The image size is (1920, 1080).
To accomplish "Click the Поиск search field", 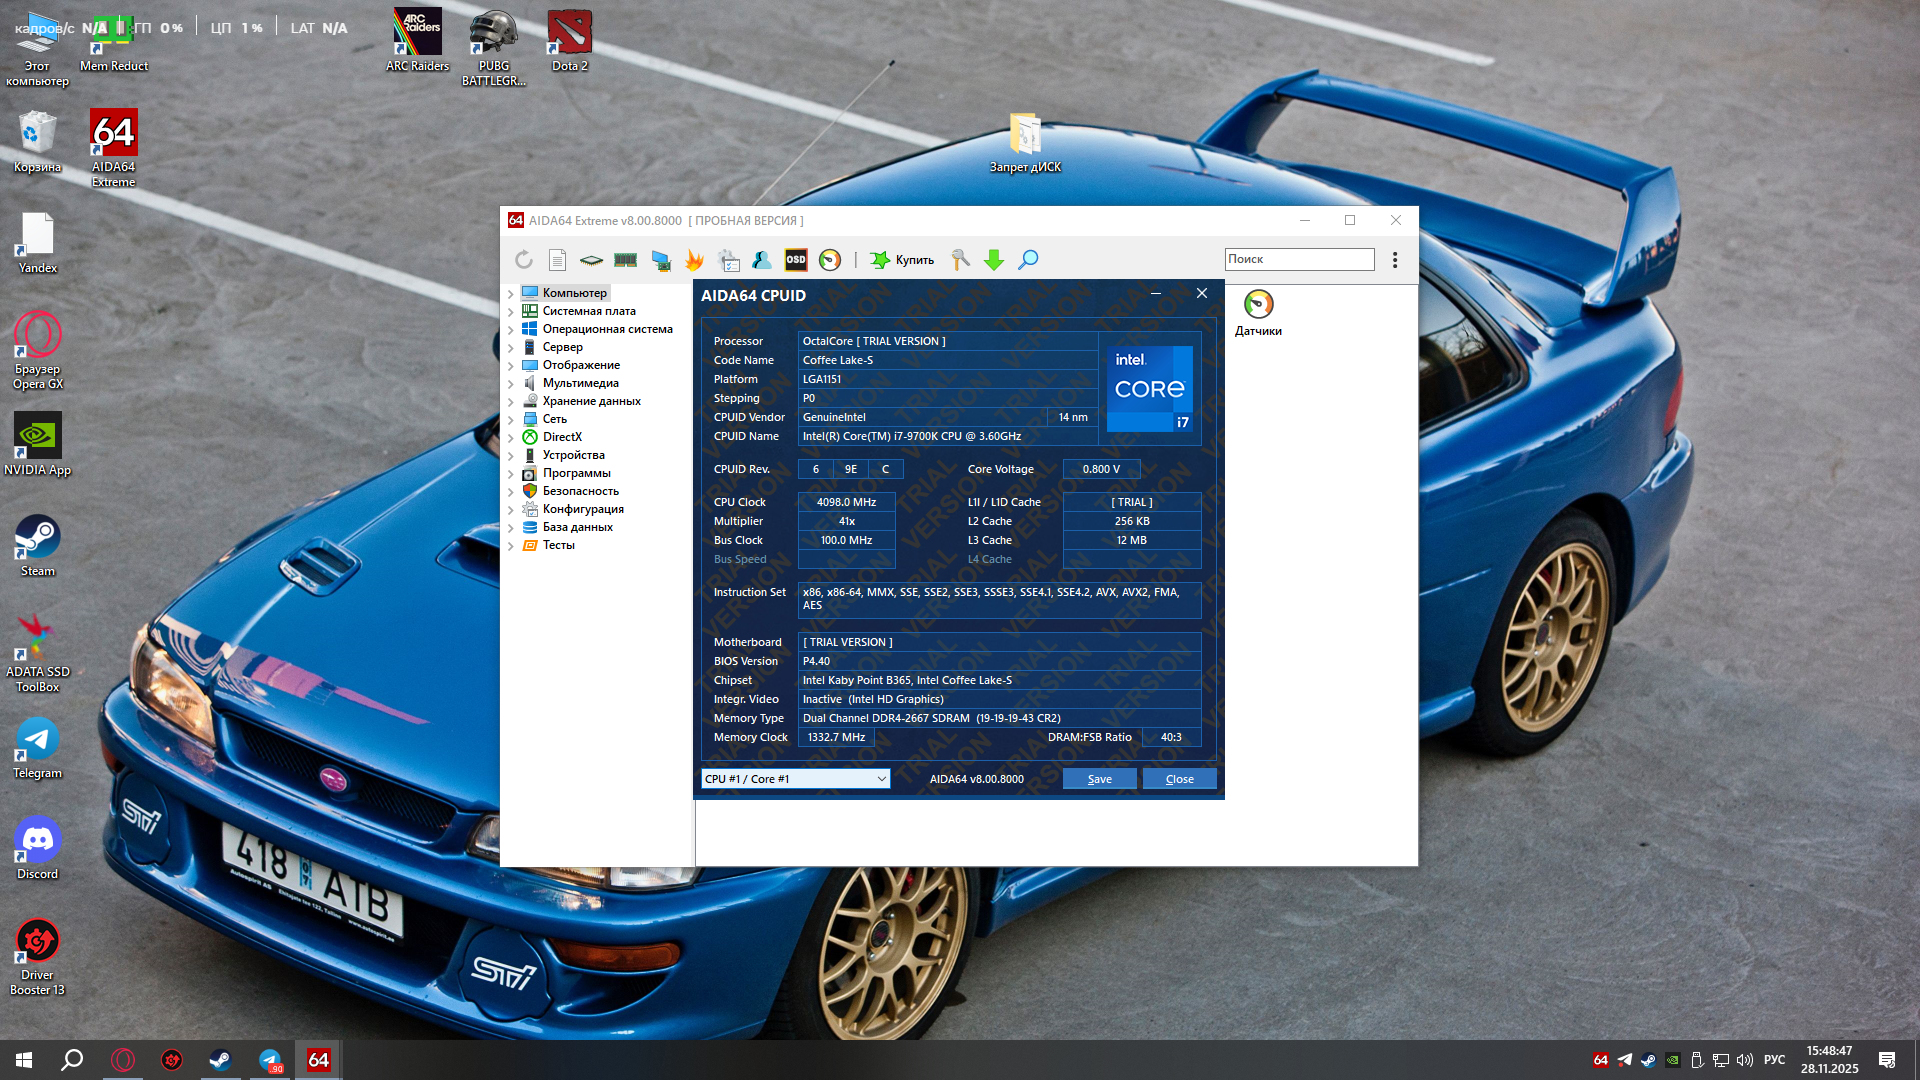I will 1299,259.
